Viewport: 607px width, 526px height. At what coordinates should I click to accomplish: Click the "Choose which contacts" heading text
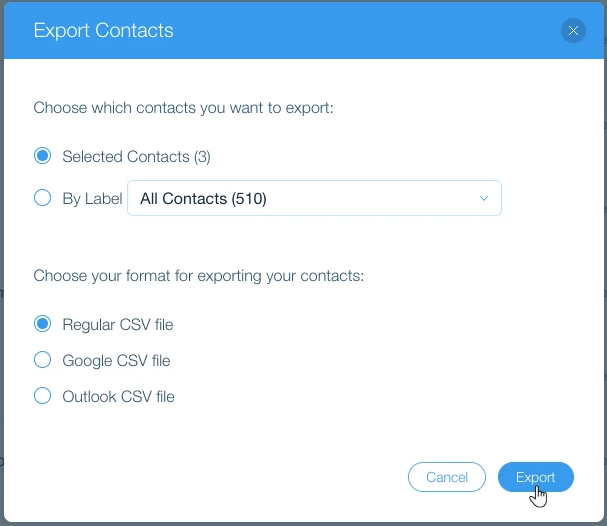tap(183, 107)
